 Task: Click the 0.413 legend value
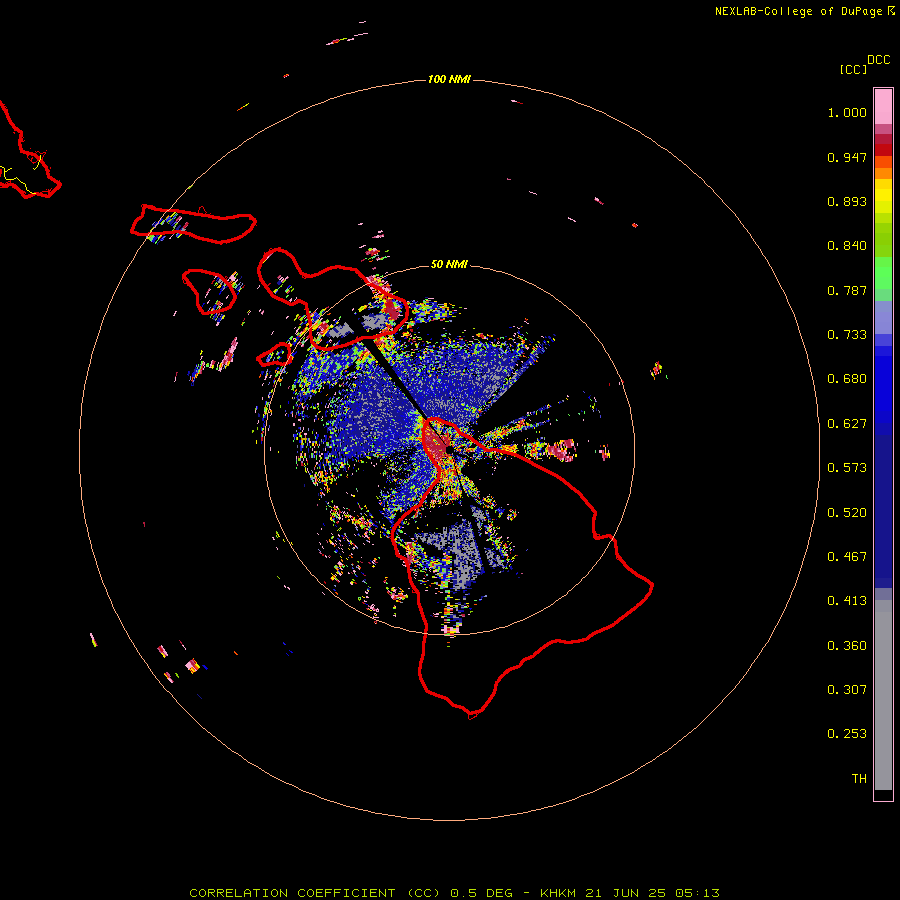point(847,601)
